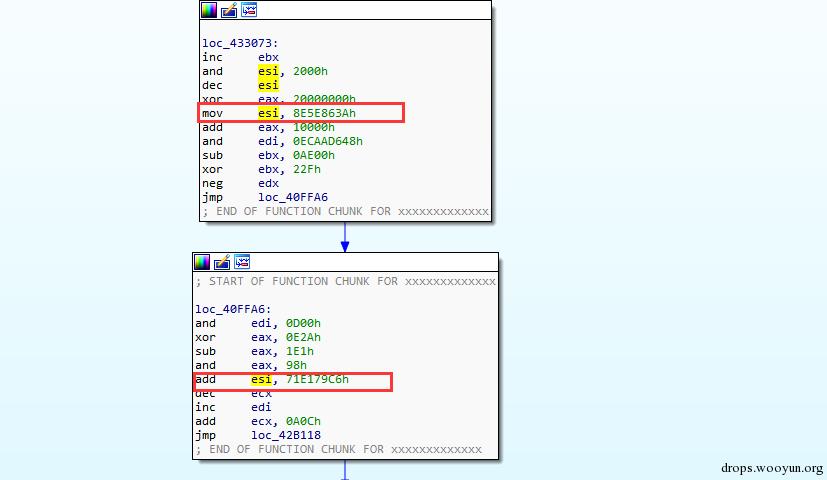Click the blue arrow edge between nodes
The width and height of the screenshot is (827, 480).
(x=345, y=237)
